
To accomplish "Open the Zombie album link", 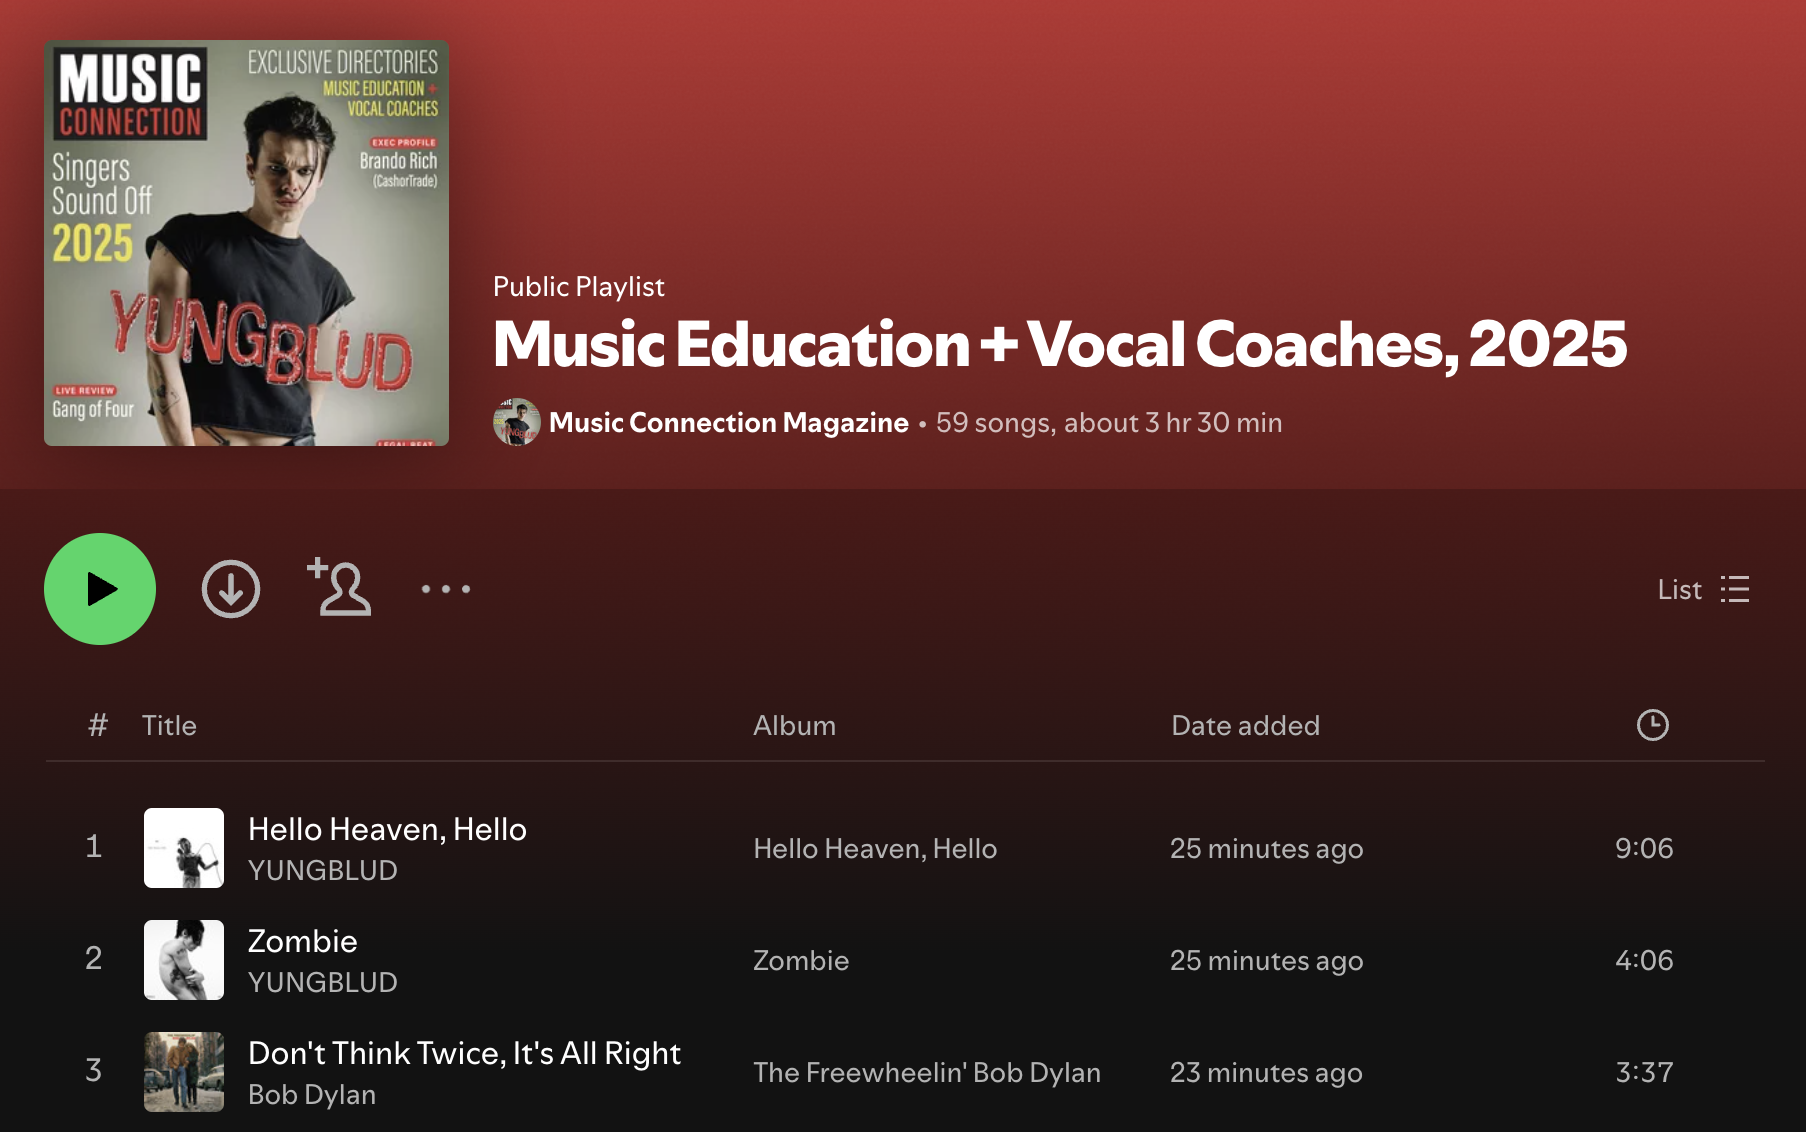I will [801, 960].
